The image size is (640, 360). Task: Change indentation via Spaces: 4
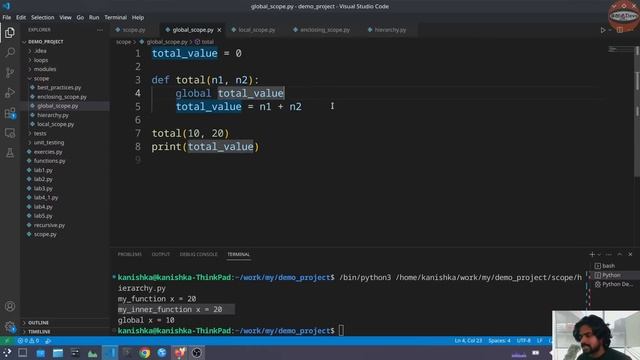[x=499, y=340]
